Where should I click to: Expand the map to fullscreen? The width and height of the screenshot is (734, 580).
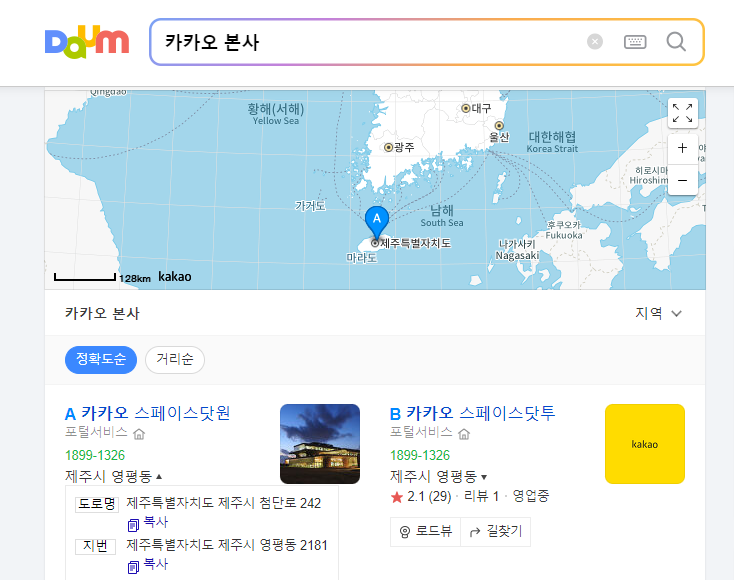click(683, 113)
